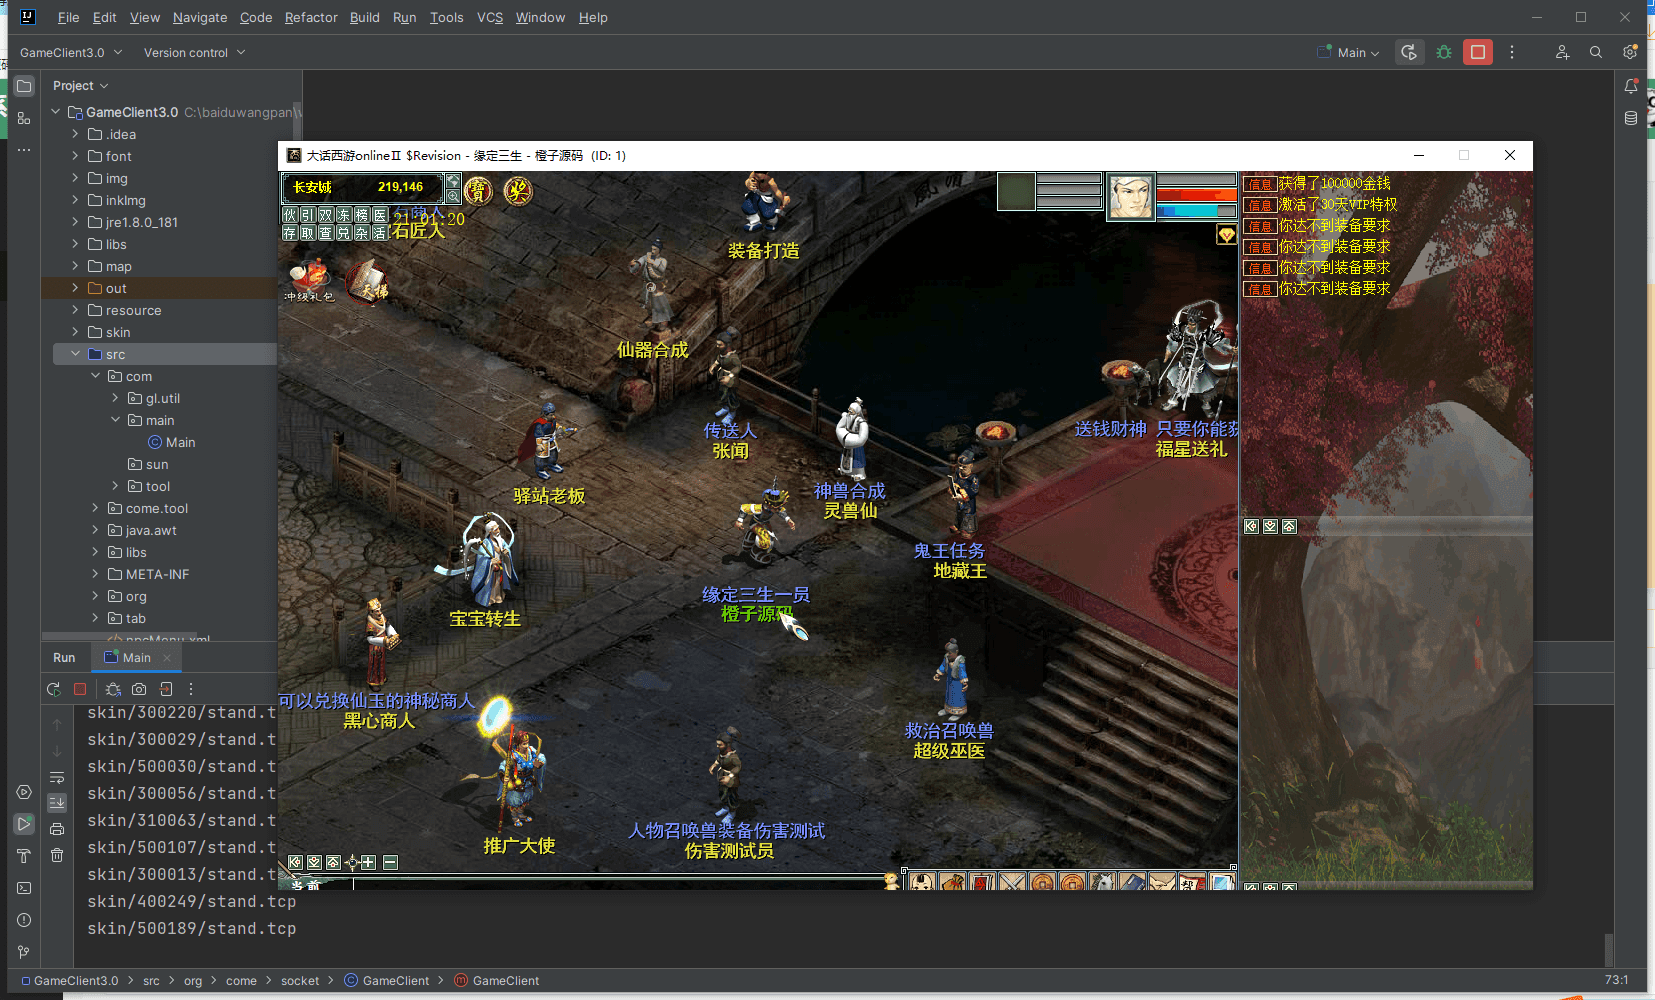Screen dimensions: 1655x1000
Task: Open the Database tool window icon
Action: click(1631, 118)
